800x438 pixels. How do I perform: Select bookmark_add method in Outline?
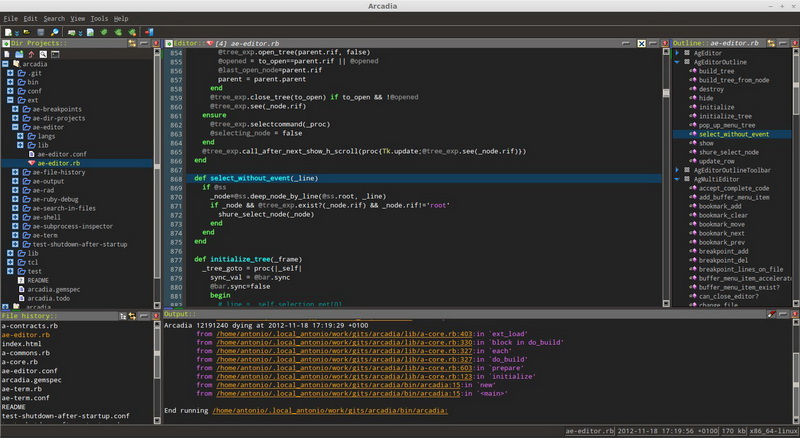pyautogui.click(x=720, y=206)
